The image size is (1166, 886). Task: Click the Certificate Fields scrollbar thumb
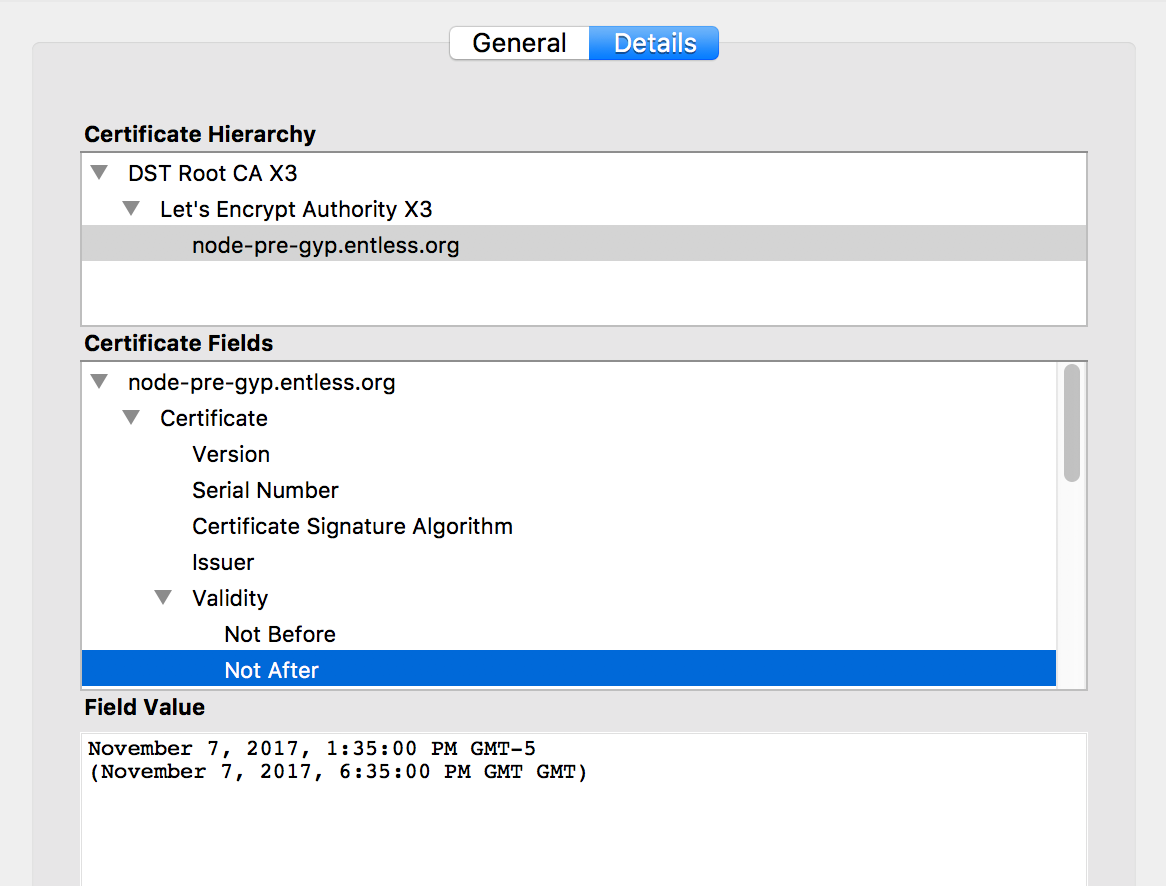(x=1072, y=423)
